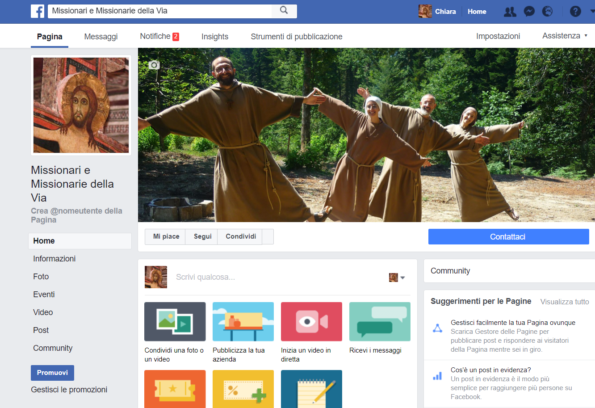Open the Messenger icon in the top bar
Screen dimensions: 595x408
pyautogui.click(x=529, y=11)
